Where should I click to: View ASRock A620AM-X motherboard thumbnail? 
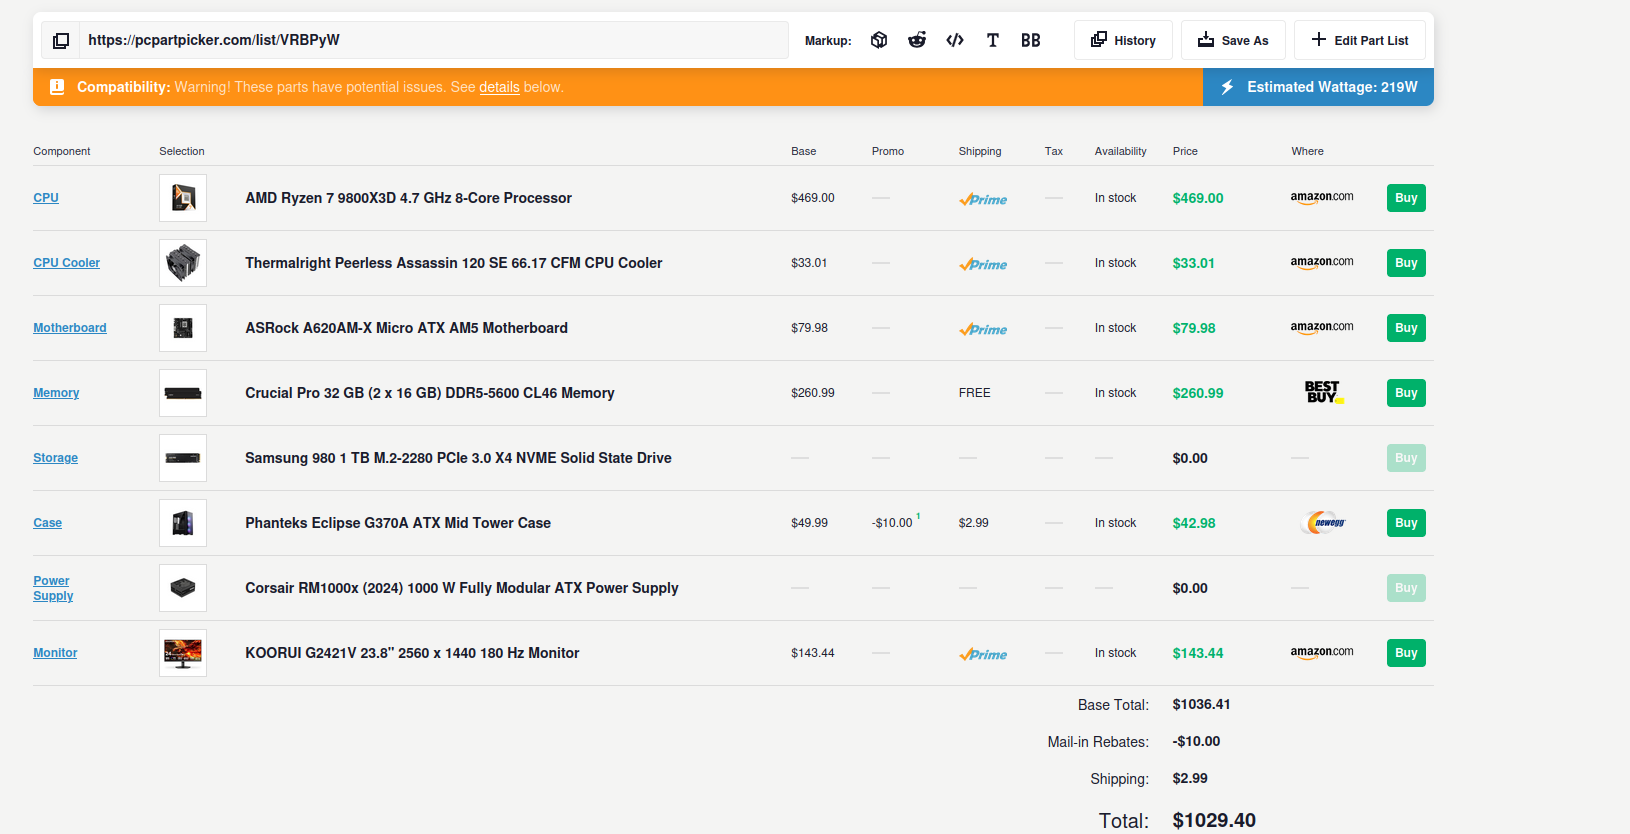click(x=183, y=328)
